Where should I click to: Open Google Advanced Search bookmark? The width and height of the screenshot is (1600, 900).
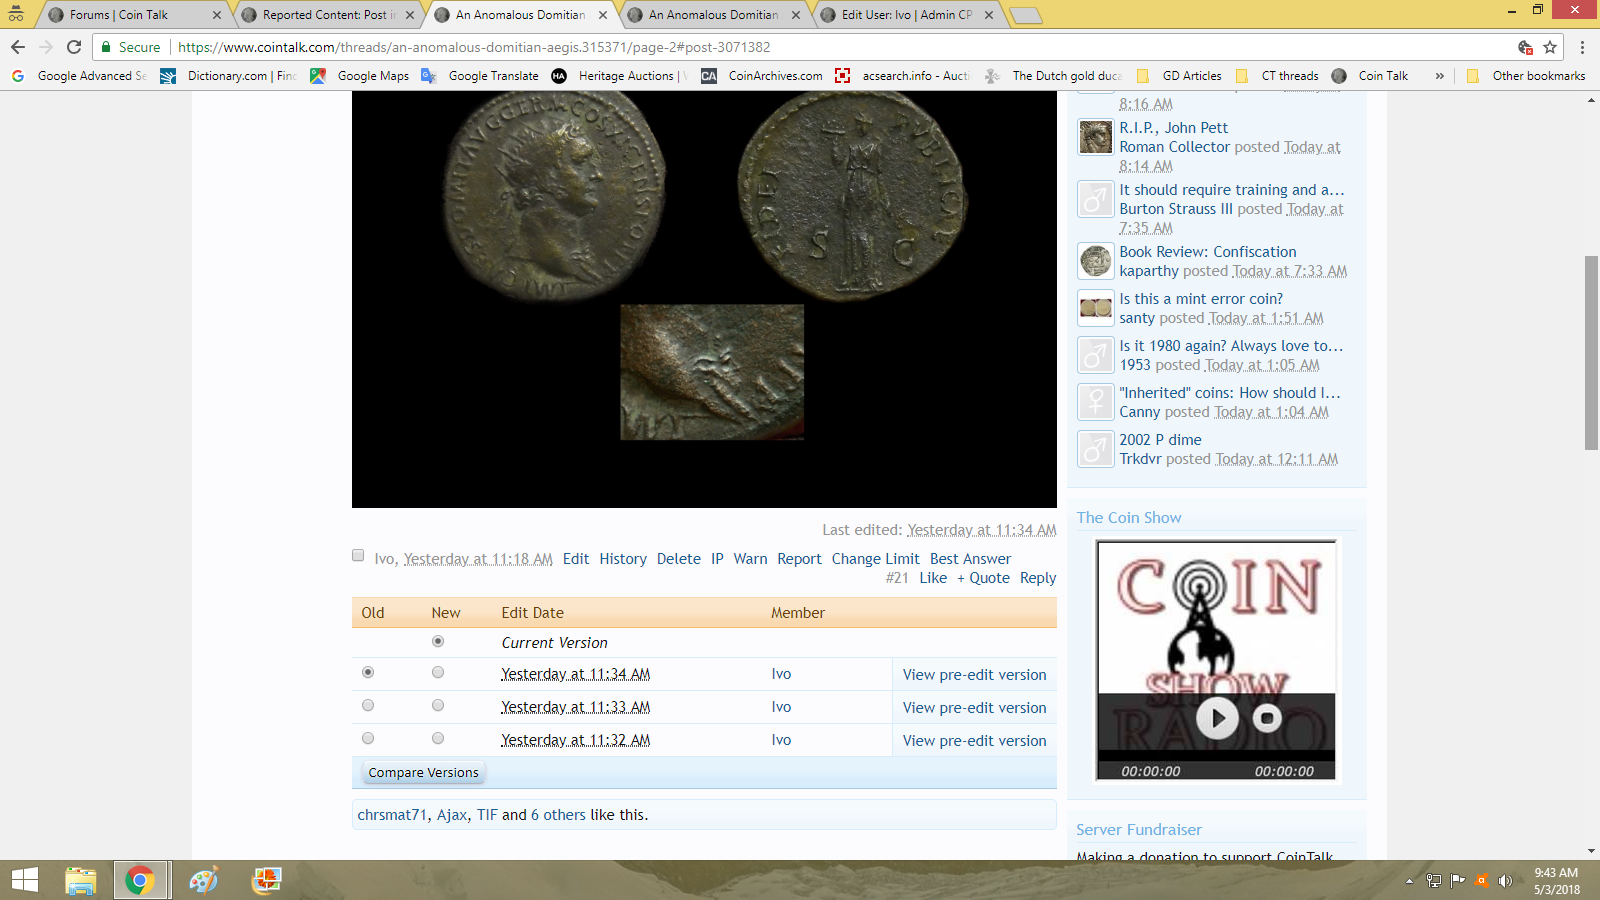tap(79, 76)
